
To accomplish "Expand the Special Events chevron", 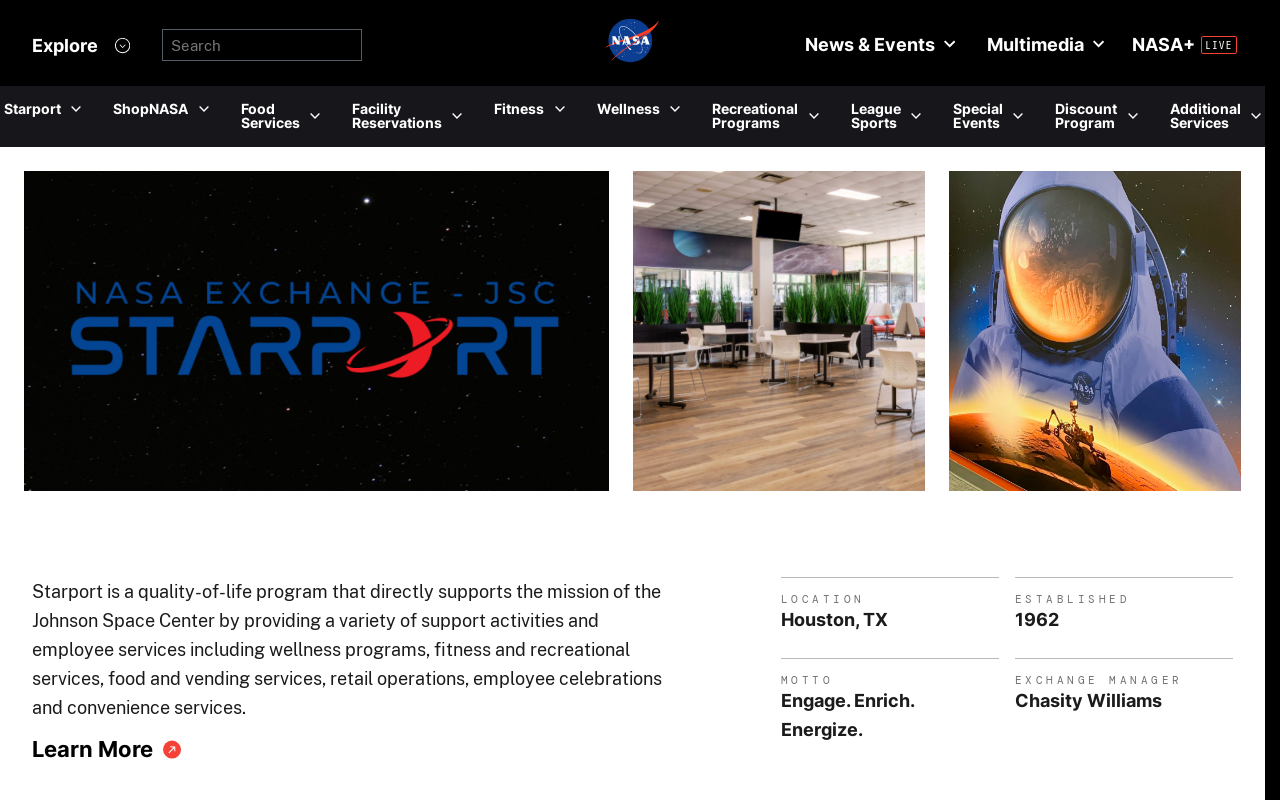I will [1018, 116].
